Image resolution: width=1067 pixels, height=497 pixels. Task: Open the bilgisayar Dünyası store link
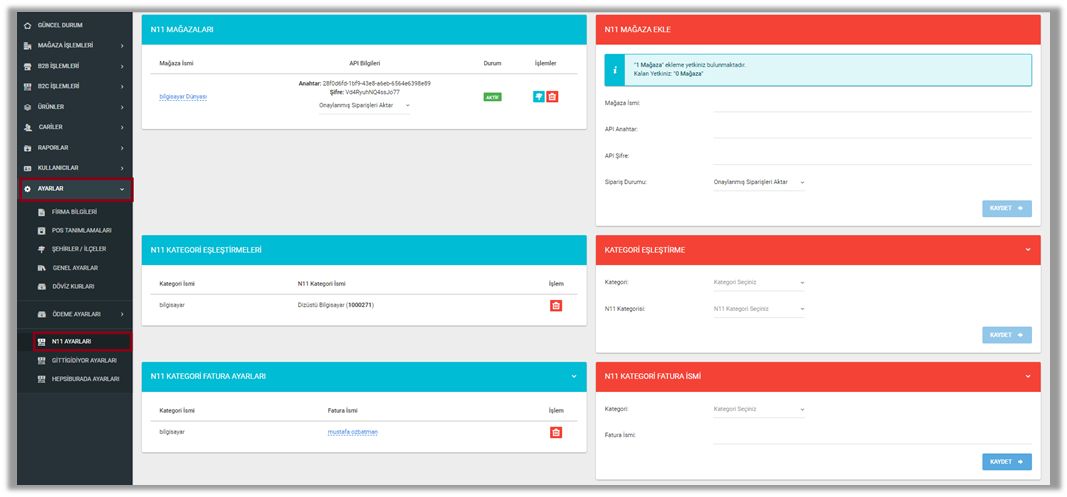click(183, 97)
